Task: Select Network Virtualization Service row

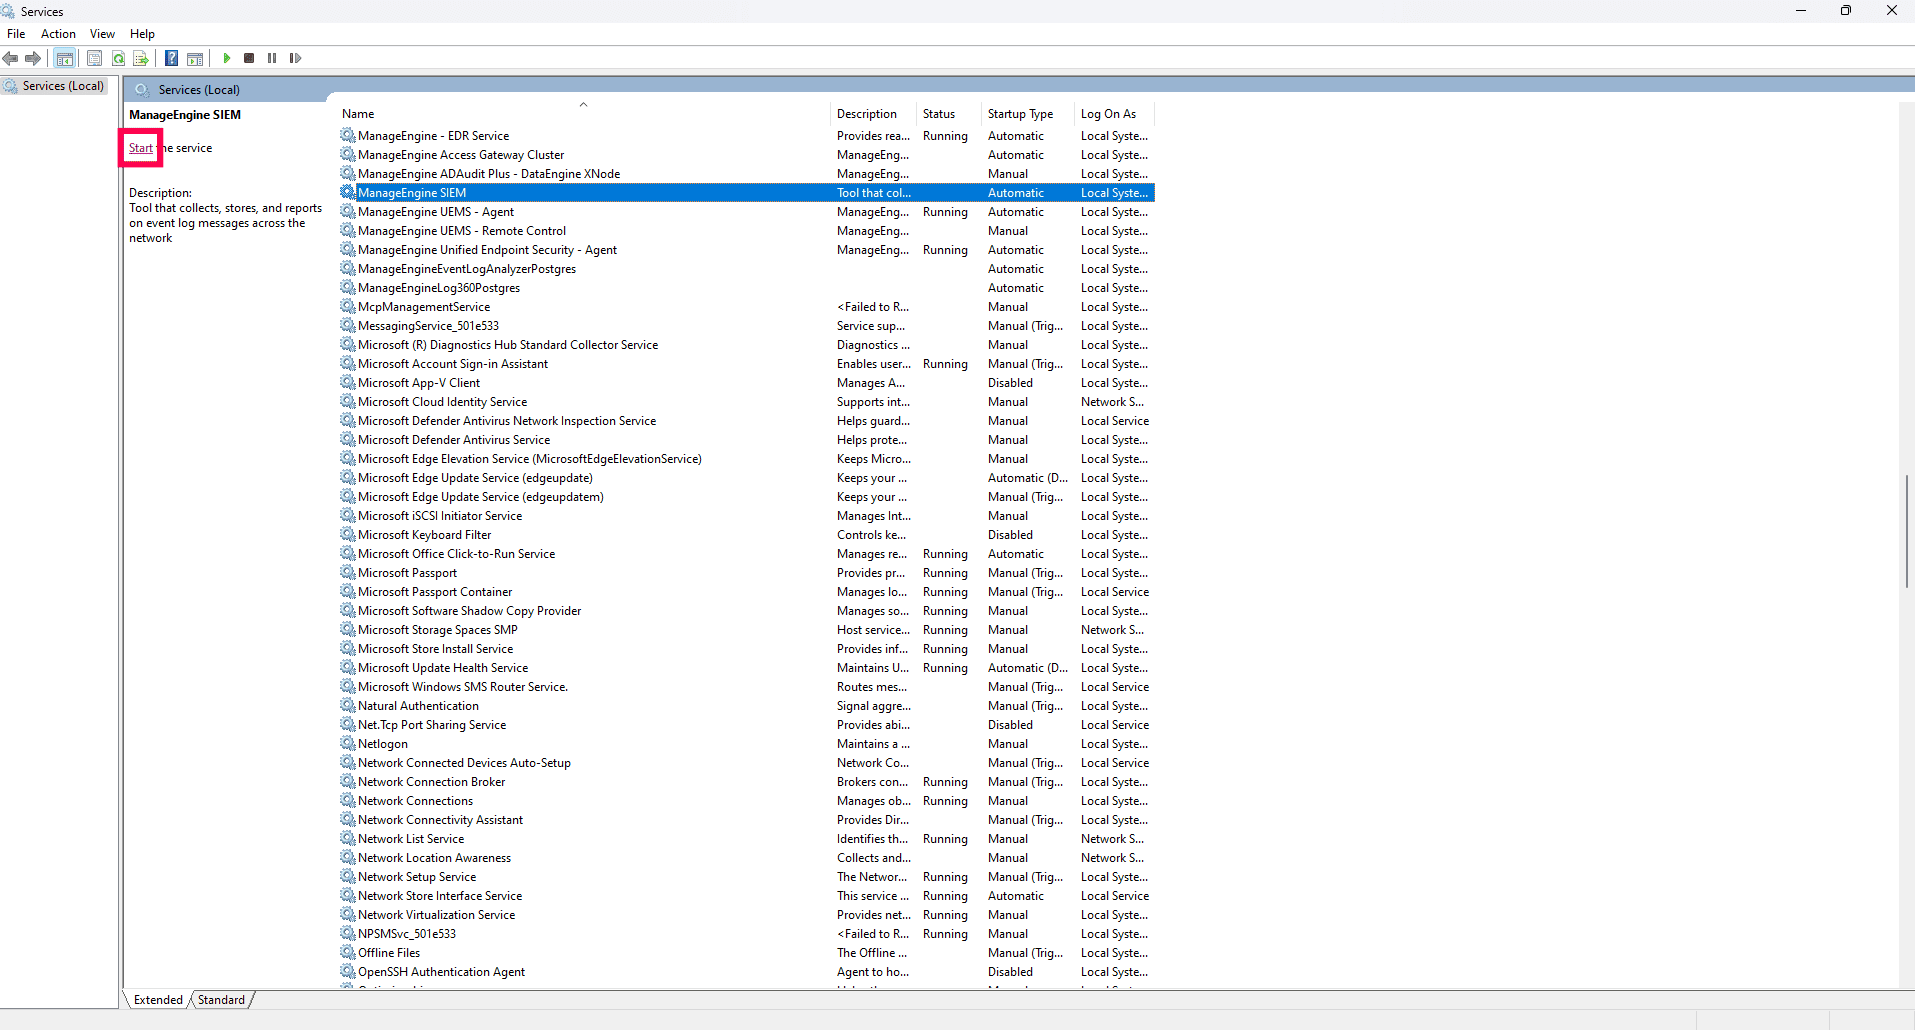Action: (747, 915)
